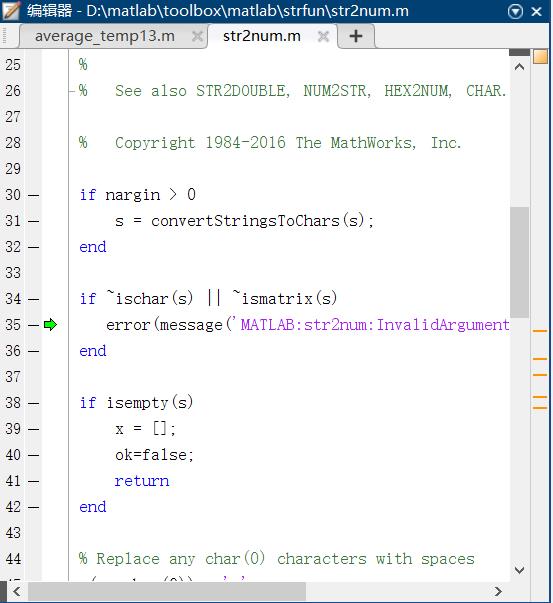Close the editor panel

point(536,12)
